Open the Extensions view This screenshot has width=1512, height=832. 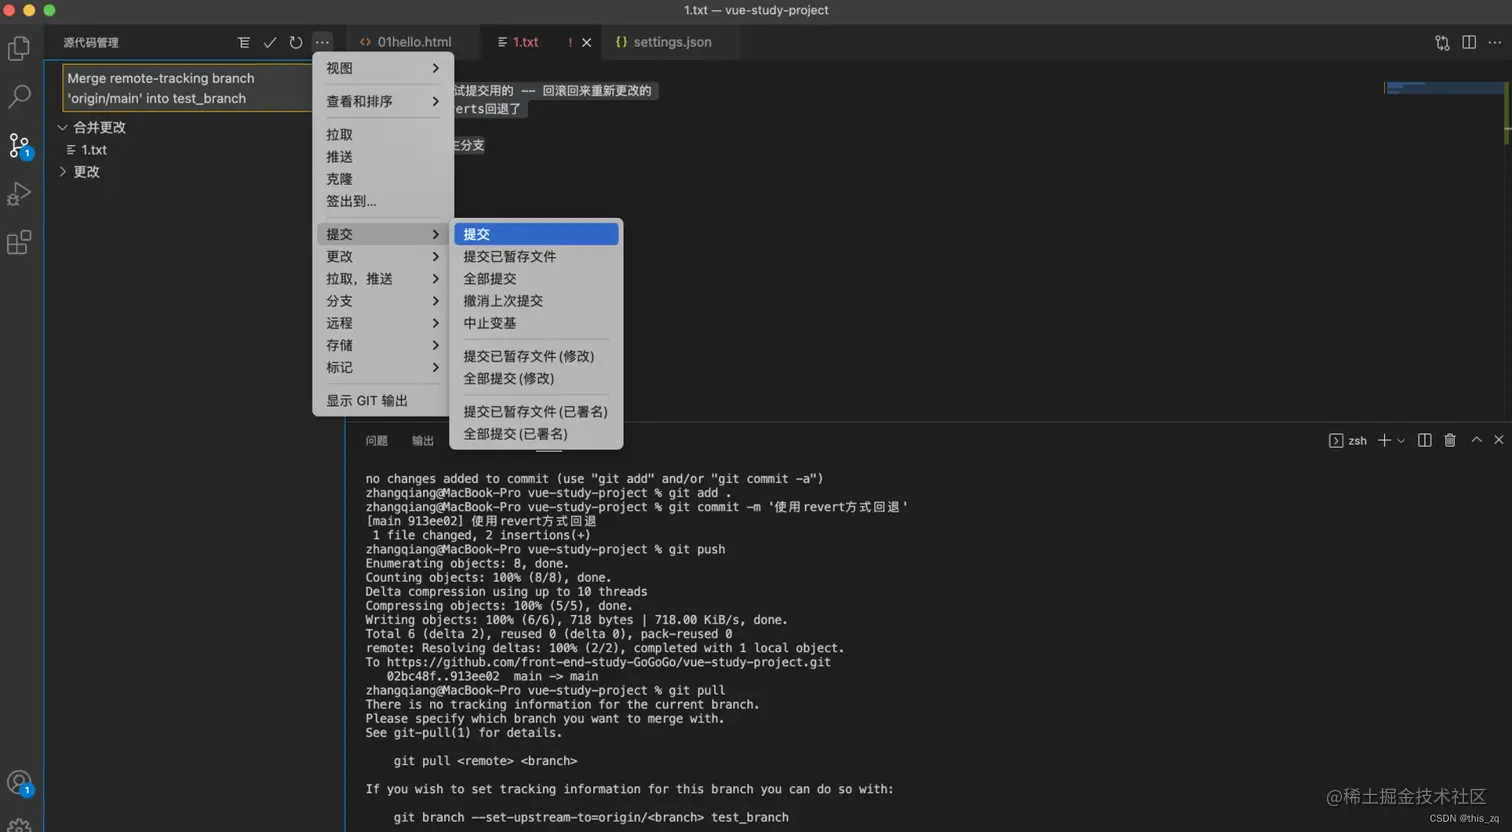point(19,242)
